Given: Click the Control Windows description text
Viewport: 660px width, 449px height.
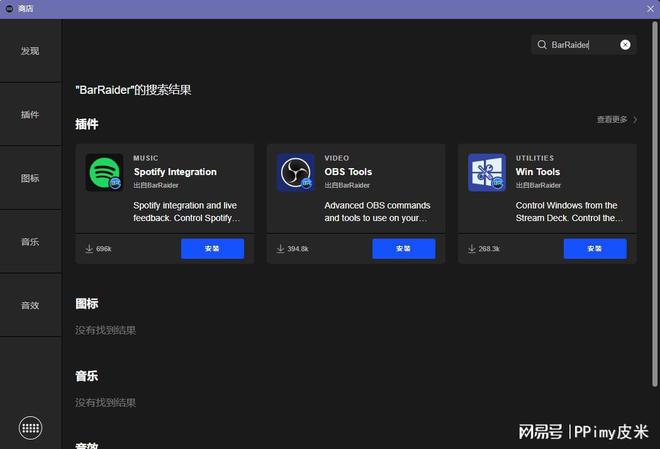Looking at the screenshot, I should point(569,212).
